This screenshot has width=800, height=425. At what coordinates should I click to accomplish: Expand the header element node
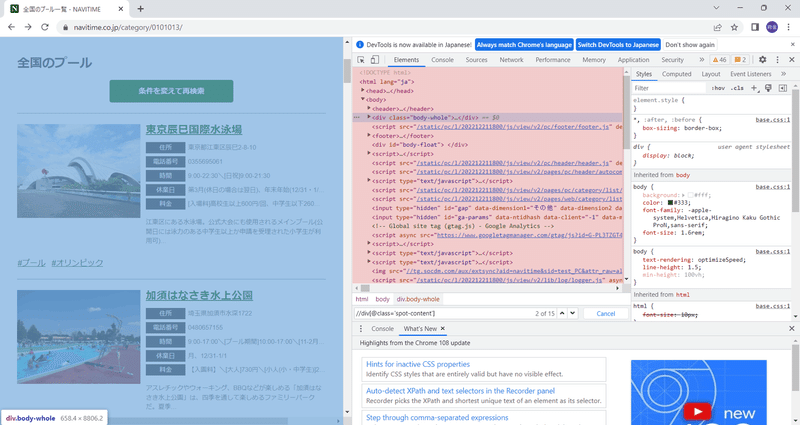pos(369,108)
